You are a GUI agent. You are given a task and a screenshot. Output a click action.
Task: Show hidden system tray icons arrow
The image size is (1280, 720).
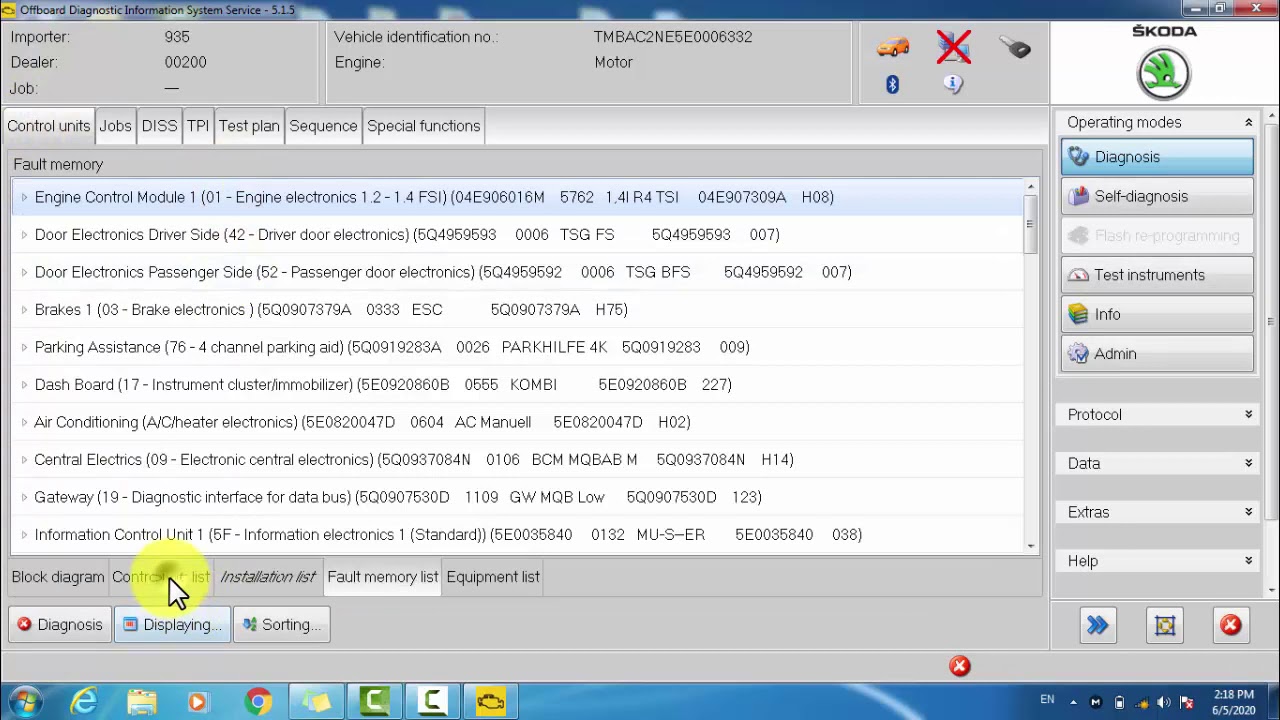pyautogui.click(x=1073, y=702)
